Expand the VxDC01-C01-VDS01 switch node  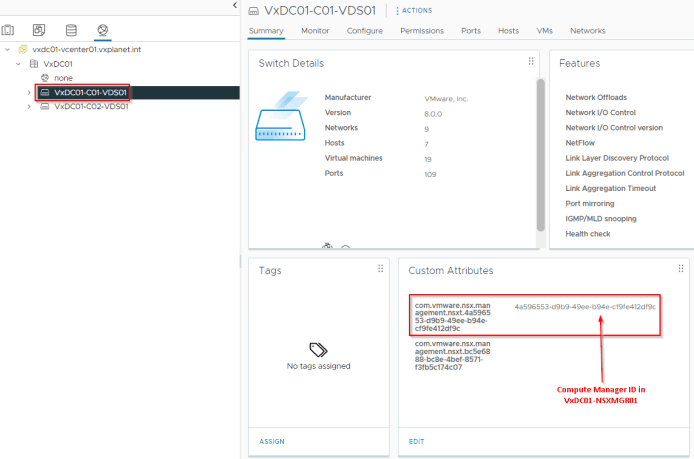29,93
